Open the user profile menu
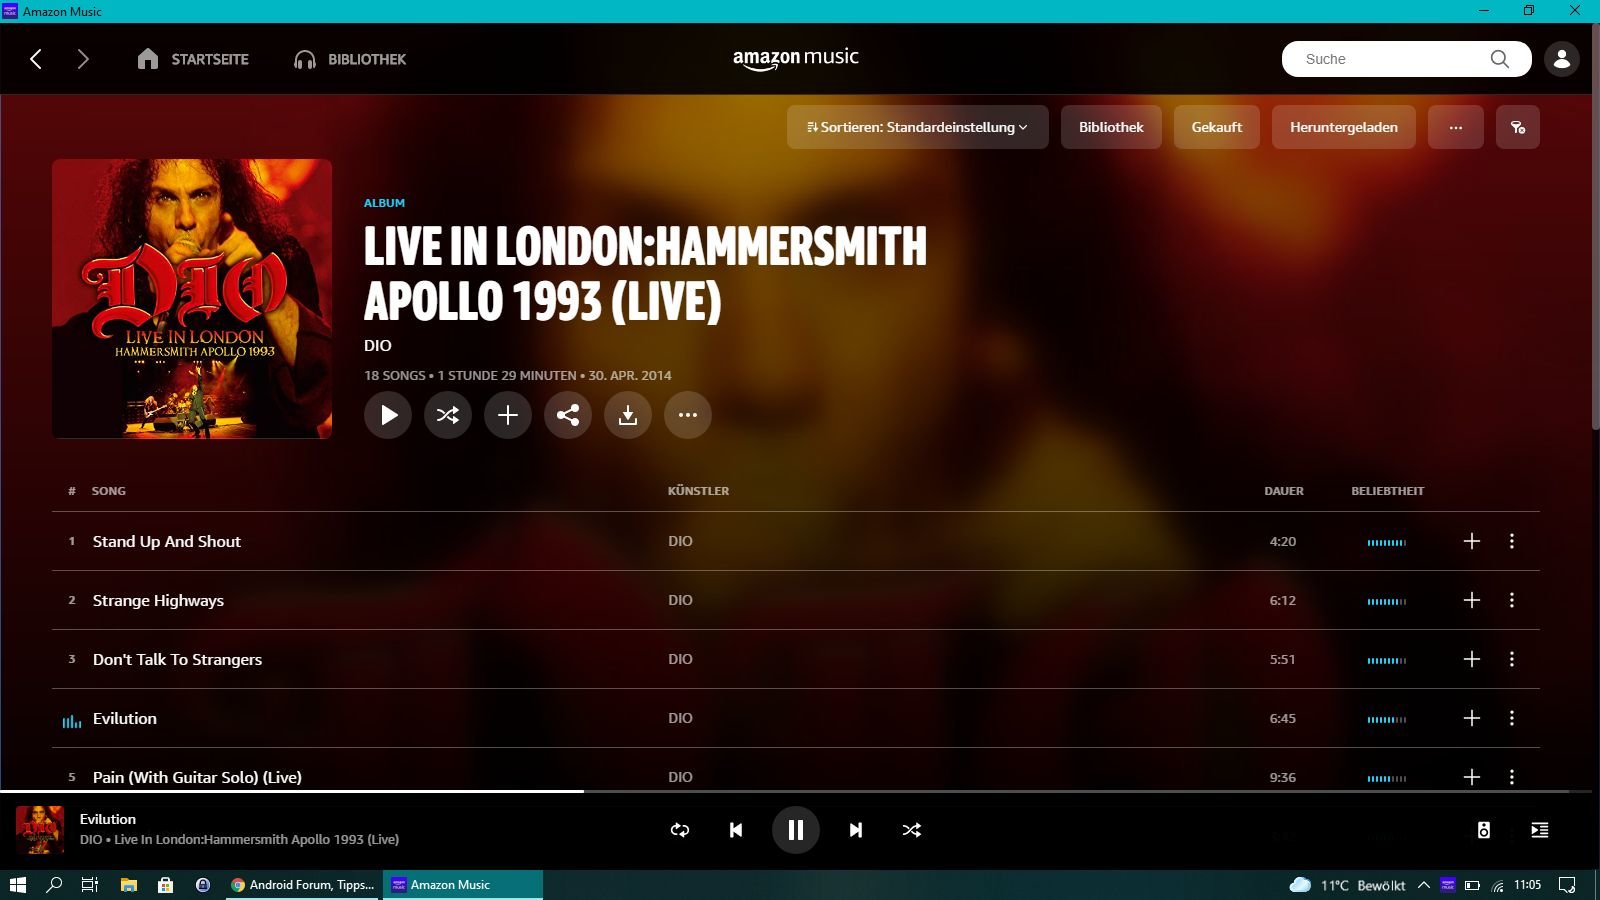 (x=1562, y=59)
